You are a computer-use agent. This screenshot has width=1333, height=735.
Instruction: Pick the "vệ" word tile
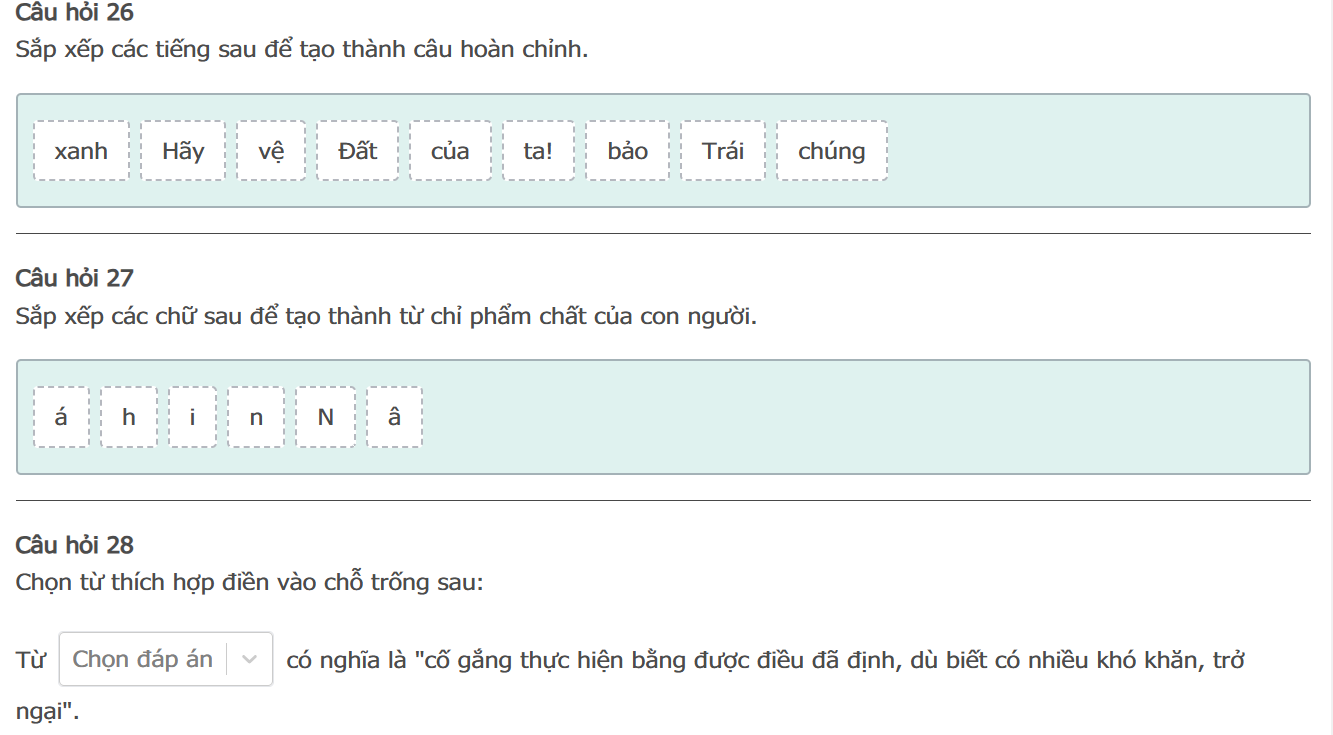click(x=271, y=151)
